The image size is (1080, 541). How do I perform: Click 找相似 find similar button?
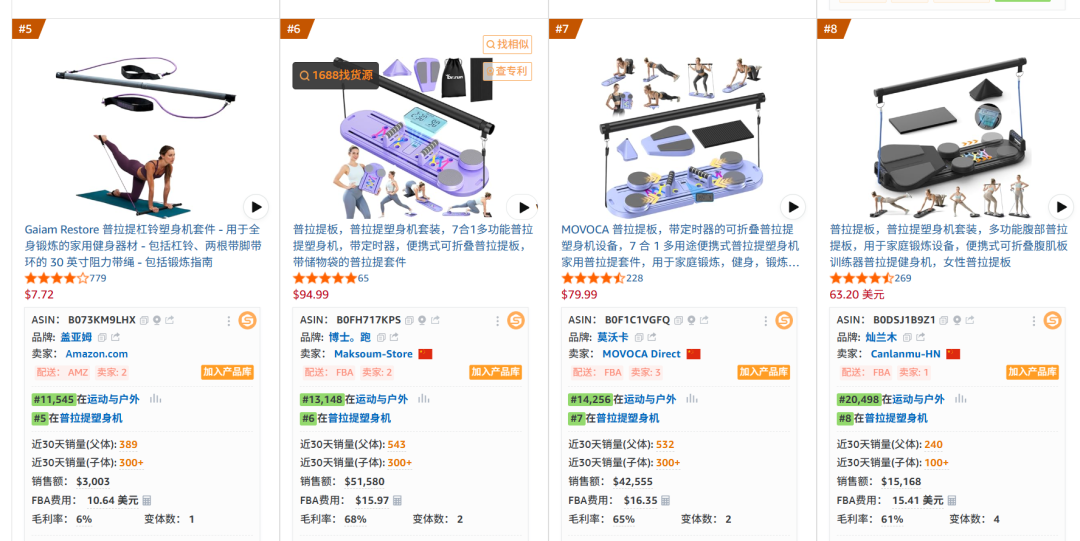point(507,44)
